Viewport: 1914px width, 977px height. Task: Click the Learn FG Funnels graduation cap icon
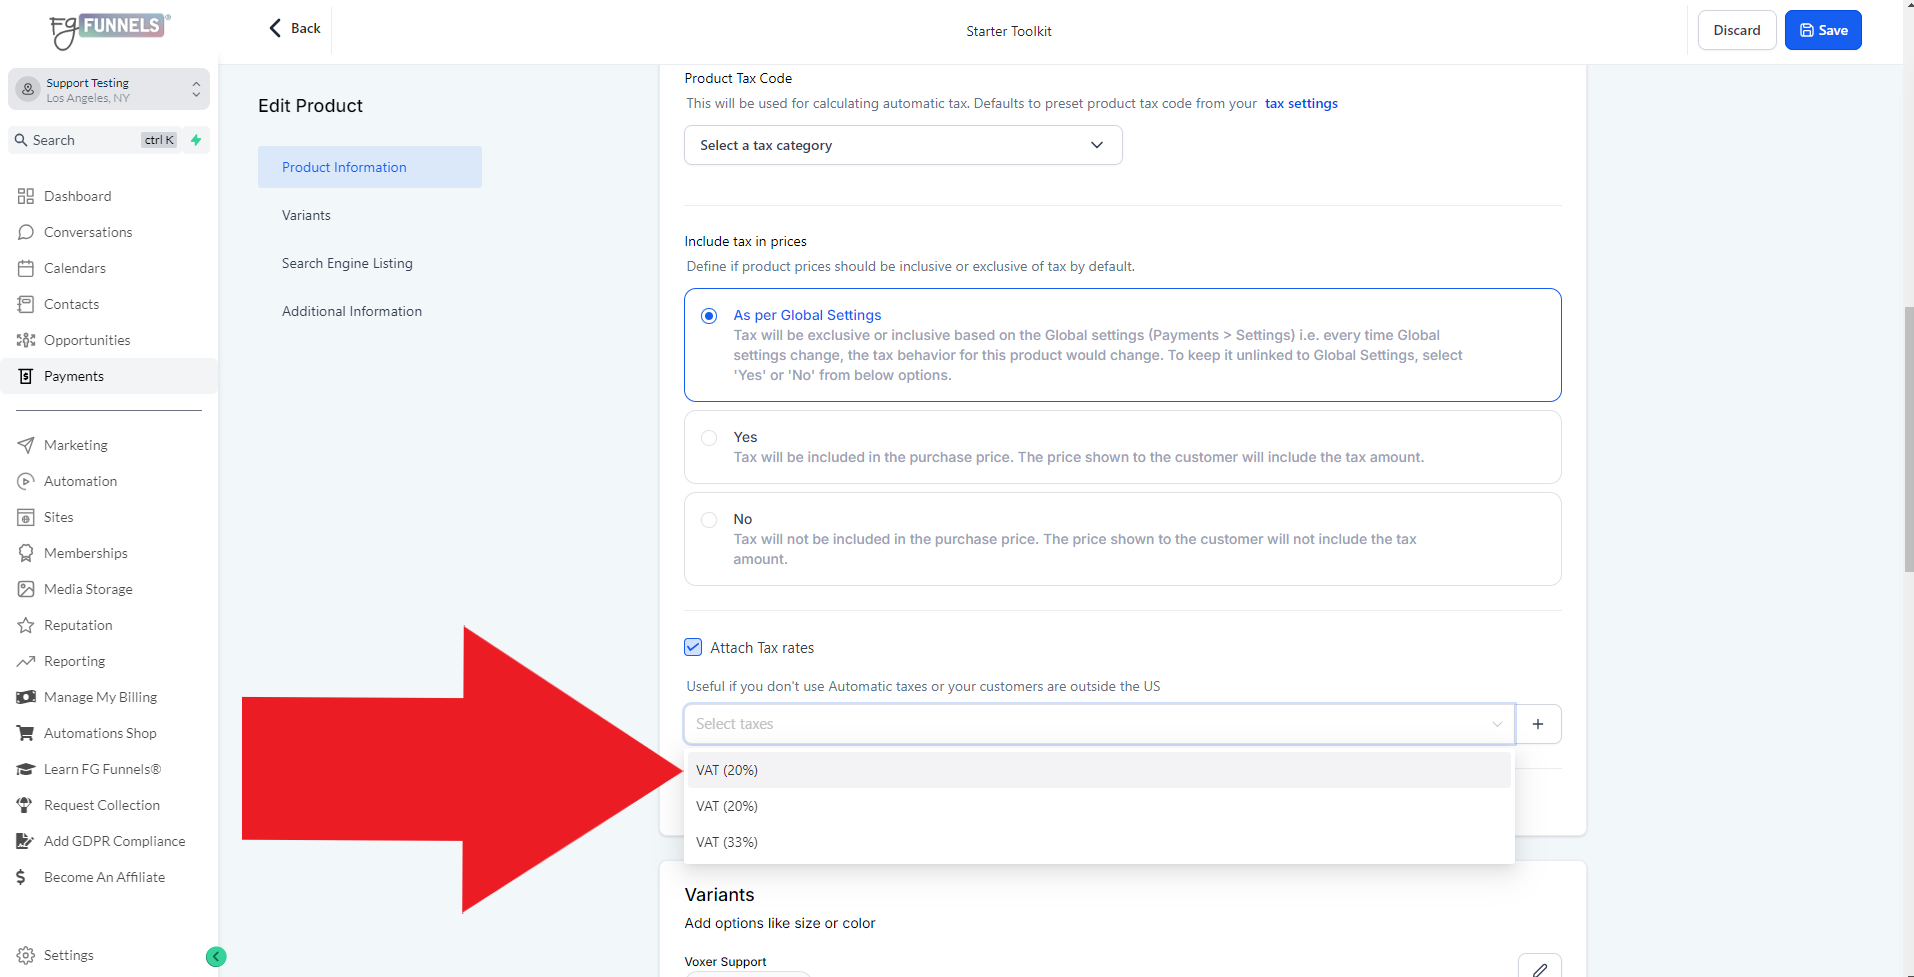[x=26, y=769]
